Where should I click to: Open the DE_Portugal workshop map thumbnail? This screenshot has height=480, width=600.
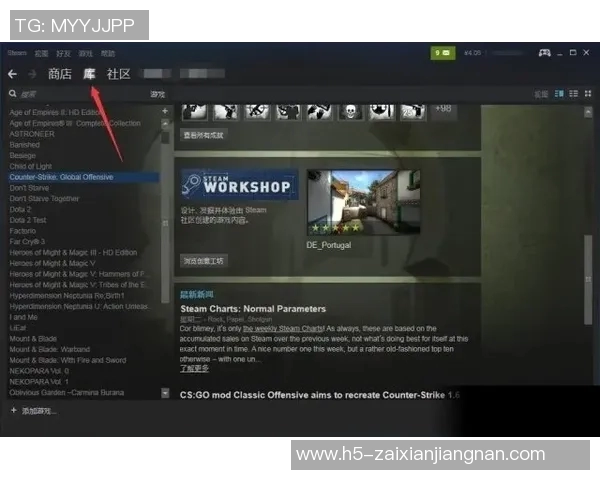coord(349,201)
